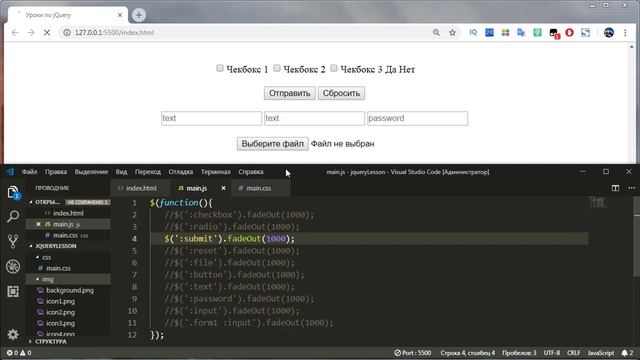The width and height of the screenshot is (640, 360).
Task: Focus the first text input field
Action: coord(211,118)
